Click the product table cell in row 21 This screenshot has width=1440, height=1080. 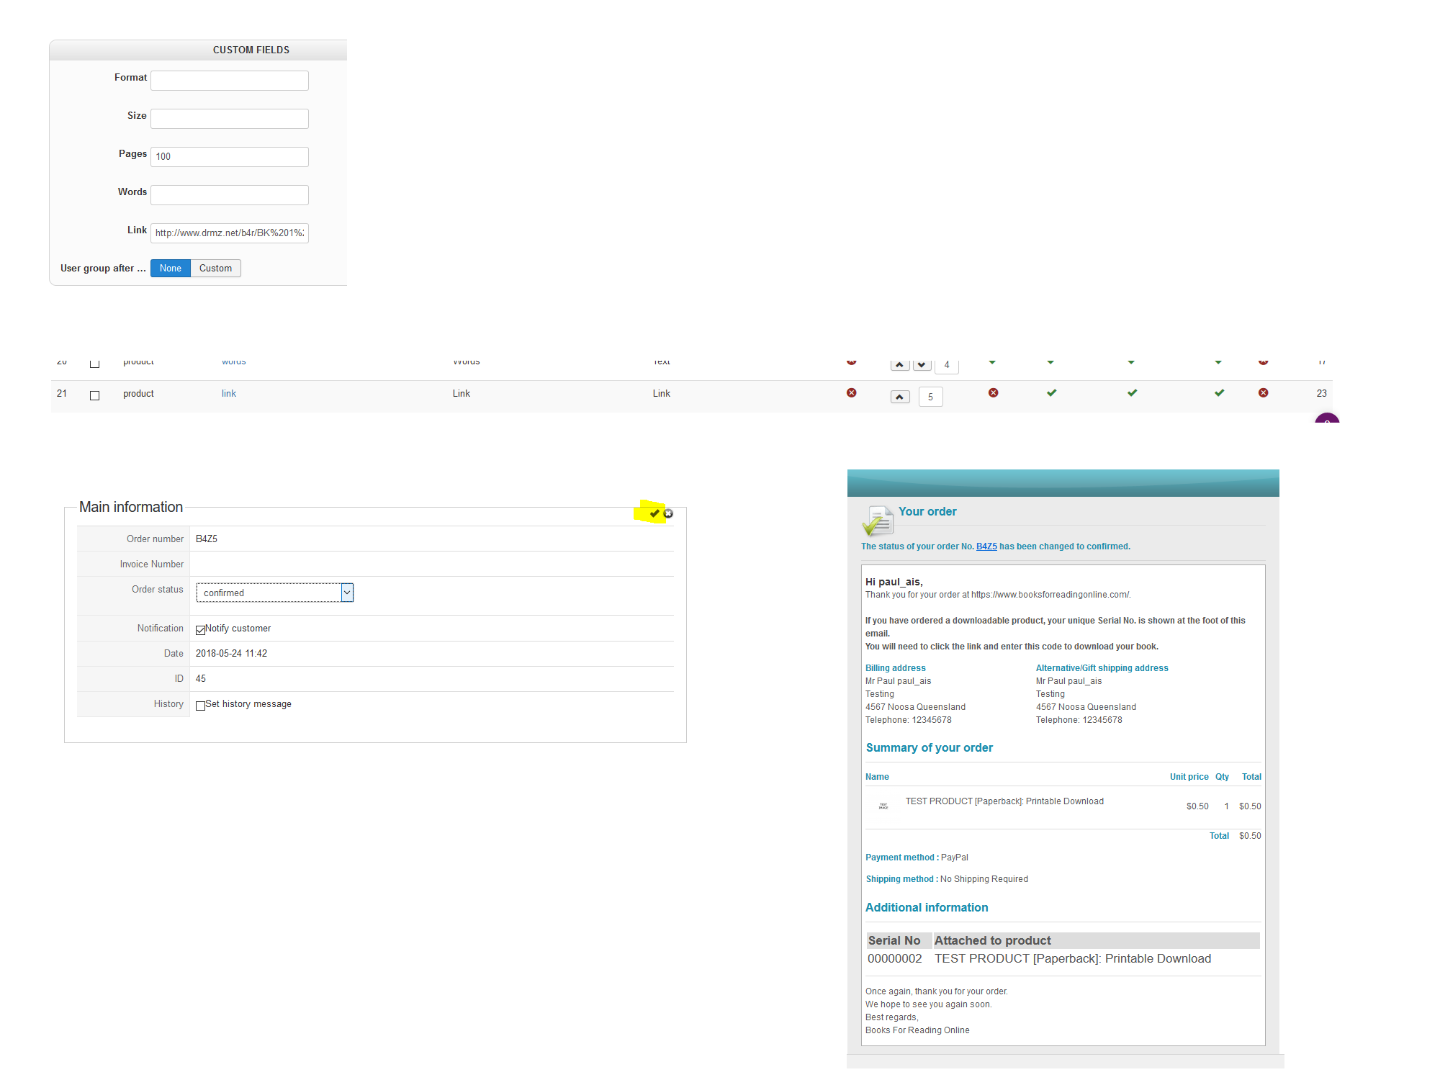point(138,394)
